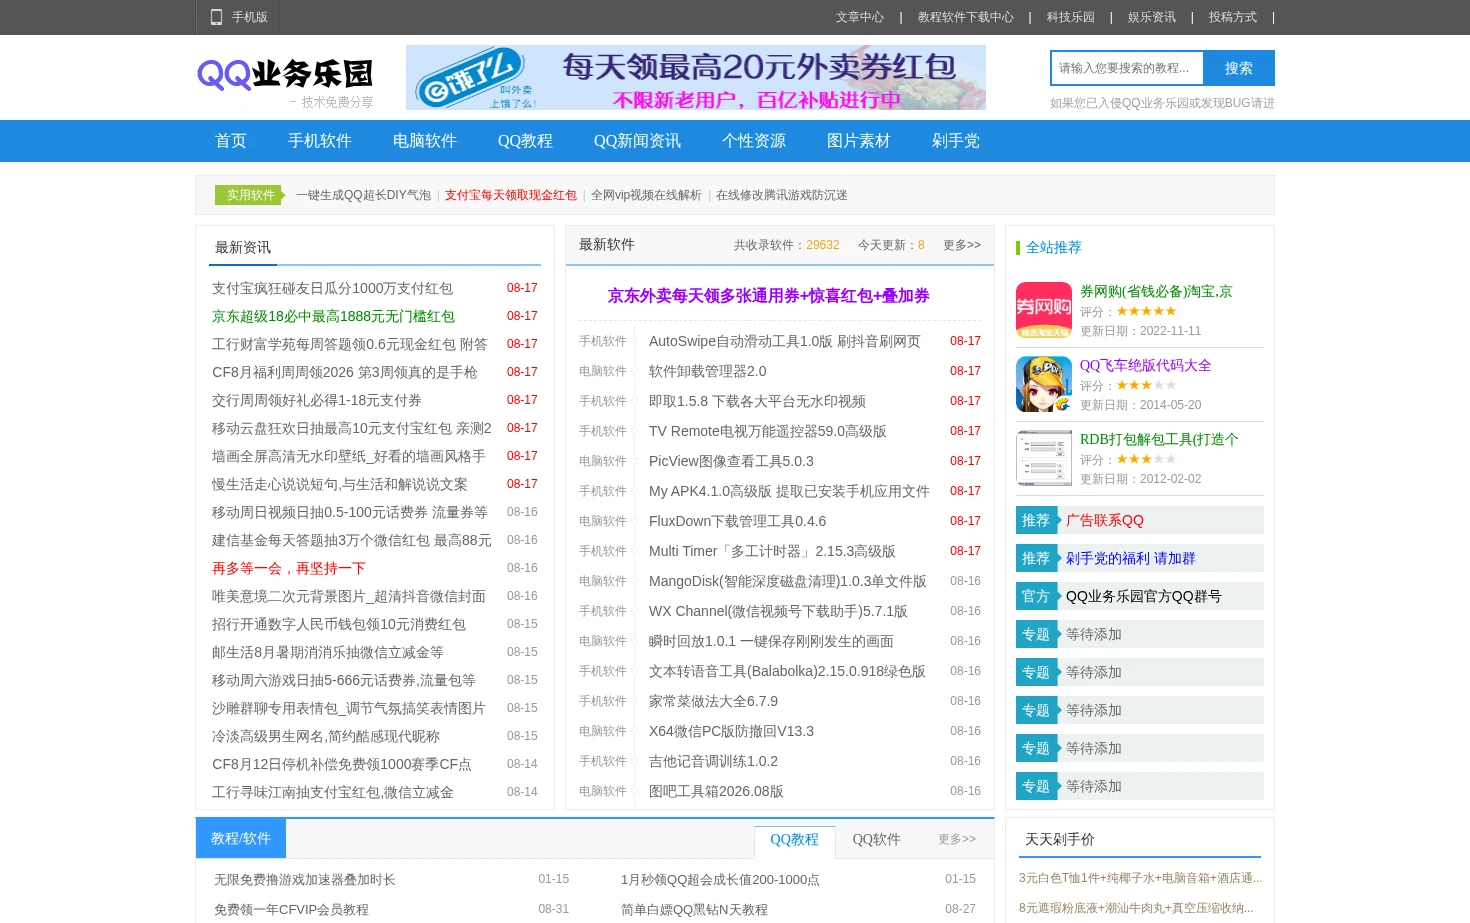Open 简单白嫖QQ黑钻N天教程 link

pos(694,910)
